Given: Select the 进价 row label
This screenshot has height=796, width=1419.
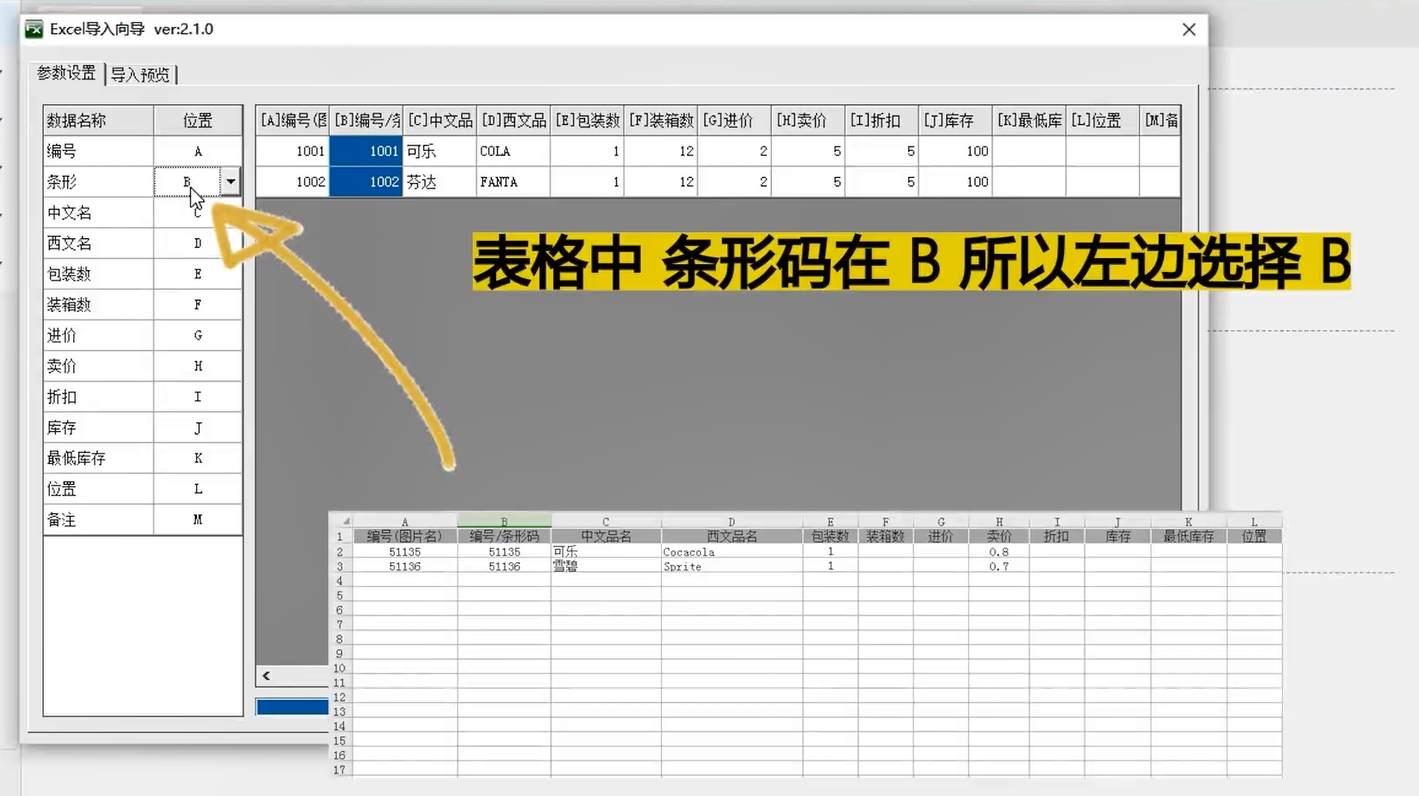Looking at the screenshot, I should (99, 335).
